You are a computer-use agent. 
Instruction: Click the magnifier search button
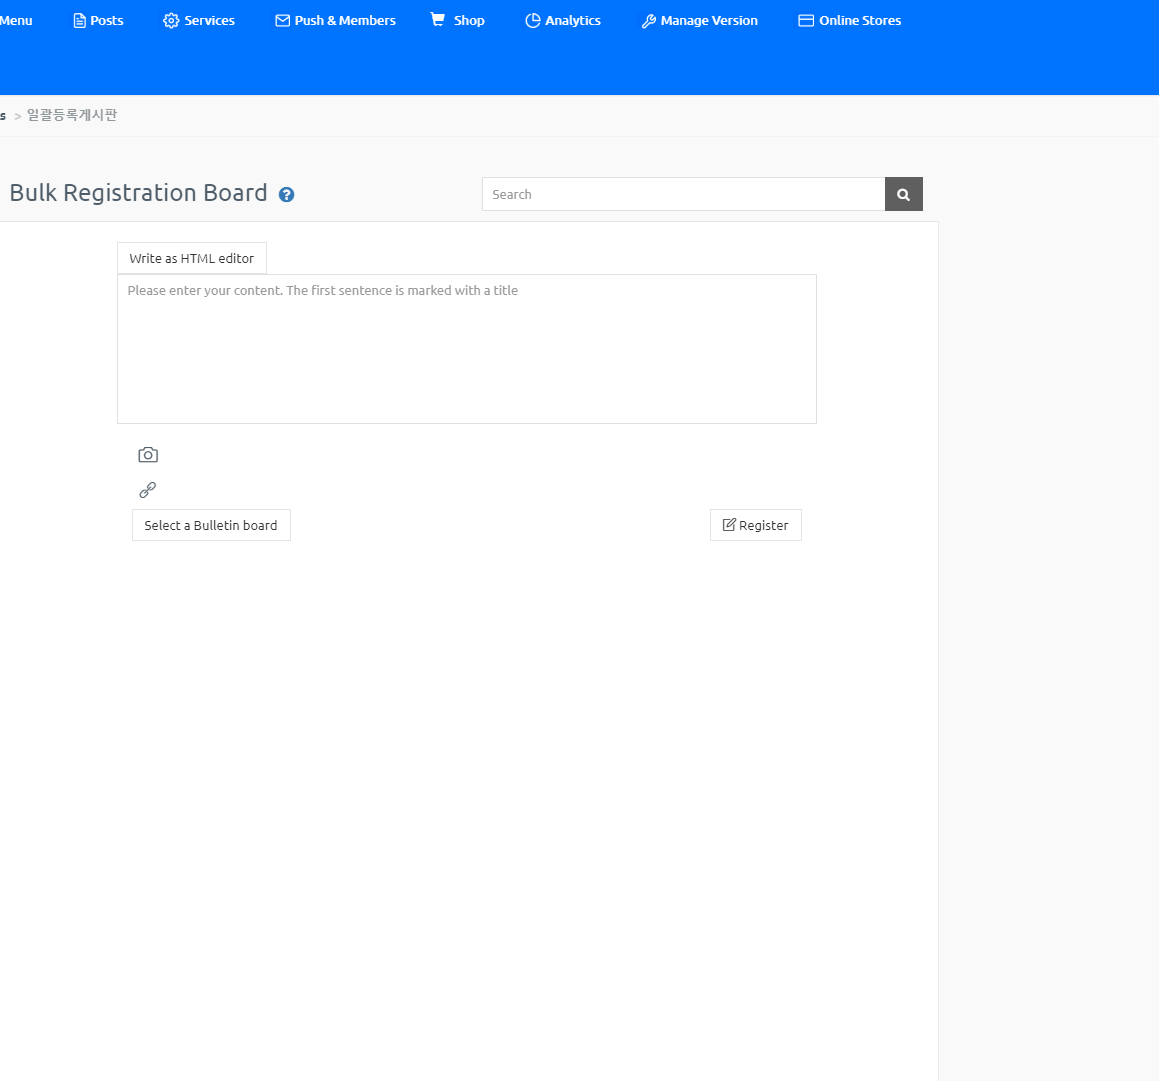pyautogui.click(x=903, y=194)
